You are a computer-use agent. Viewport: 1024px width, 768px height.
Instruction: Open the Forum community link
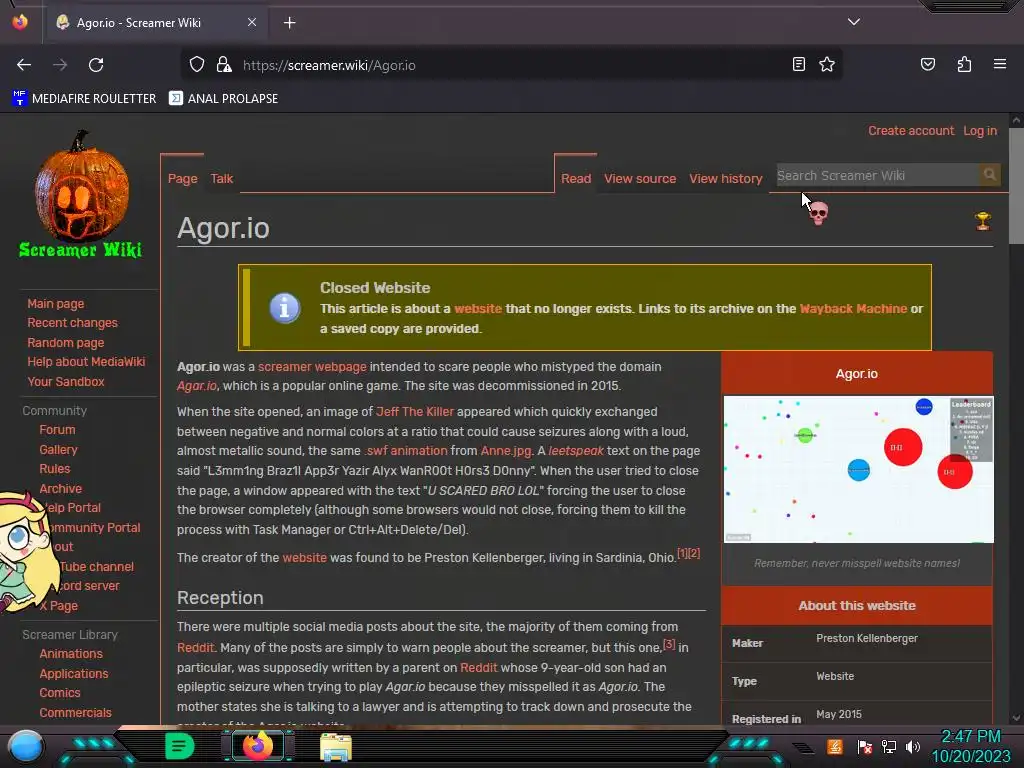coord(57,430)
